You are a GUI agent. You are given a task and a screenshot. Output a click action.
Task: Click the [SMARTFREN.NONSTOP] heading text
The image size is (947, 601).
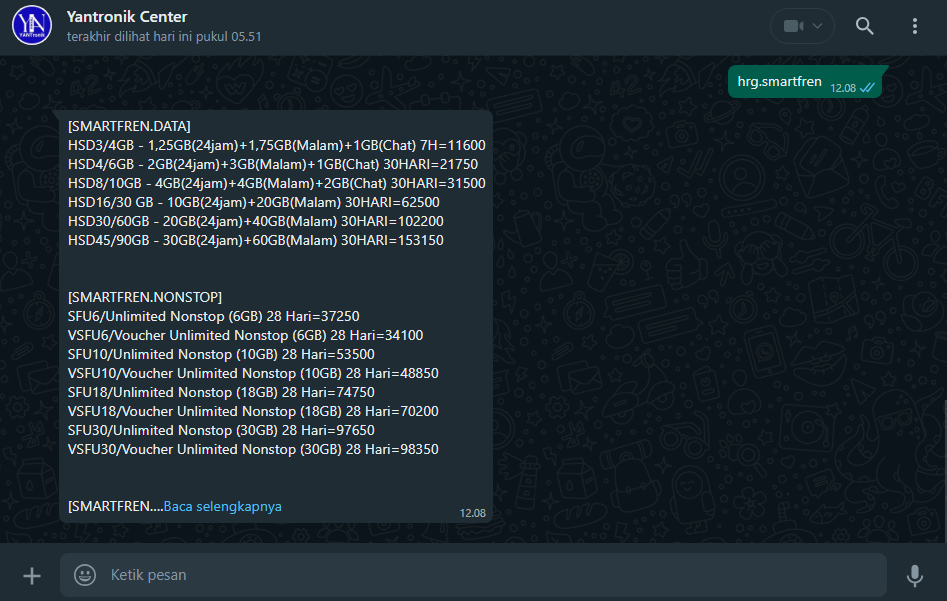click(145, 297)
